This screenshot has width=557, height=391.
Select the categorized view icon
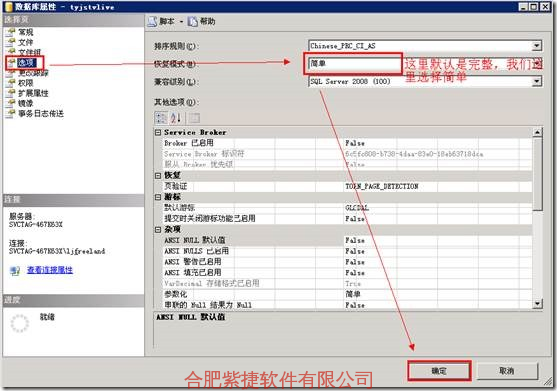tap(161, 118)
